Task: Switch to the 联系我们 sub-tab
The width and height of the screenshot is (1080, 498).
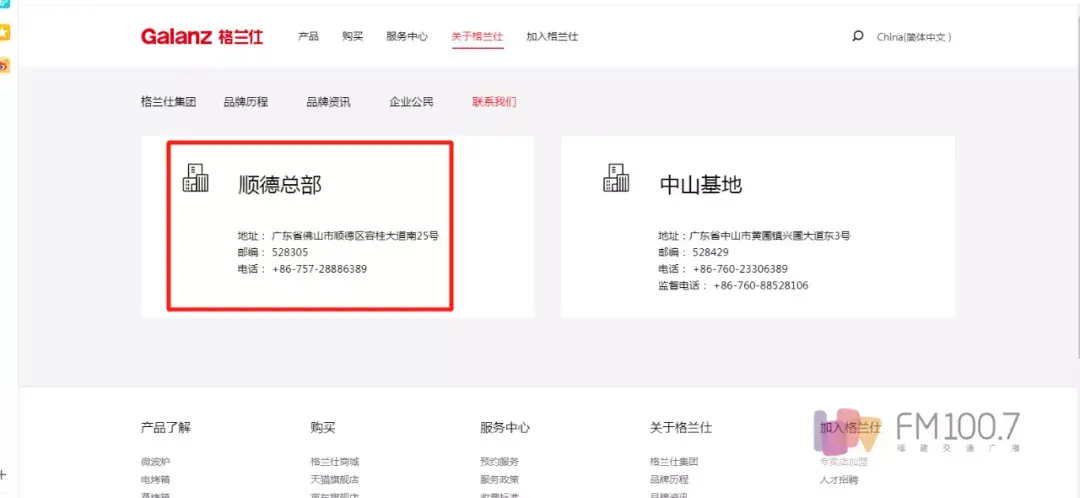Action: coord(495,102)
